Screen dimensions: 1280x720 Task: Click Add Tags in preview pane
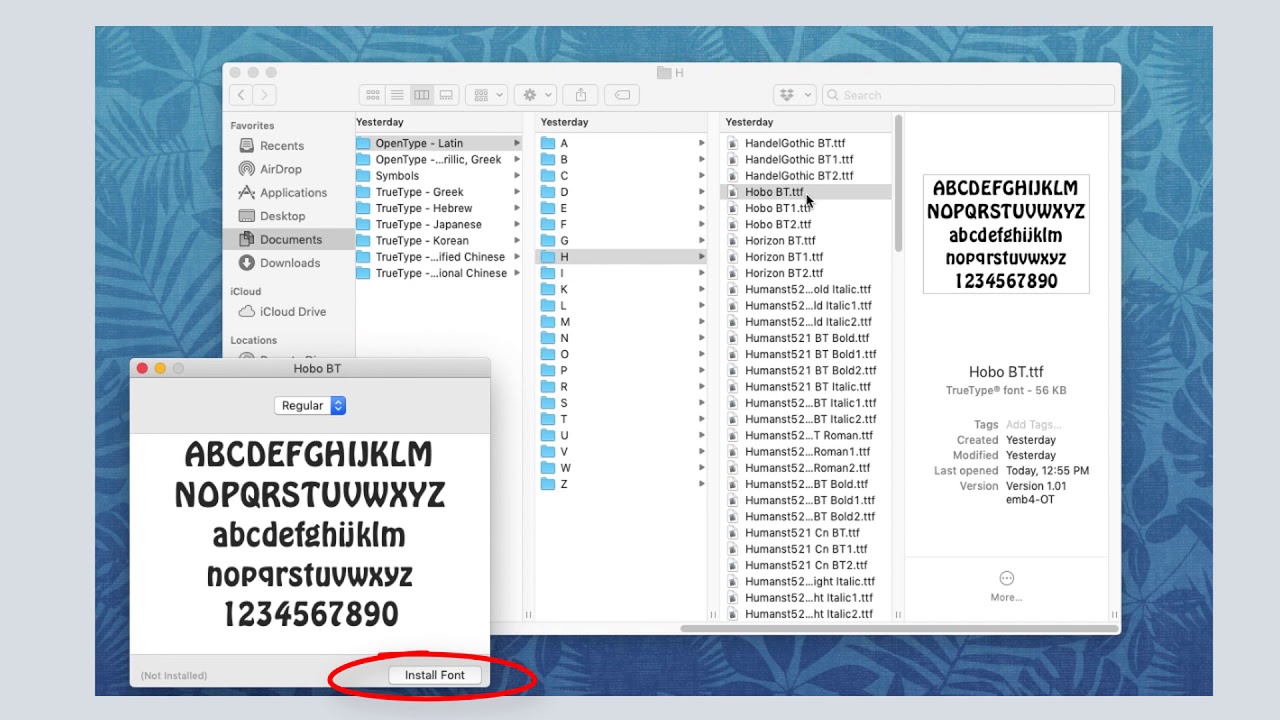(x=1033, y=425)
